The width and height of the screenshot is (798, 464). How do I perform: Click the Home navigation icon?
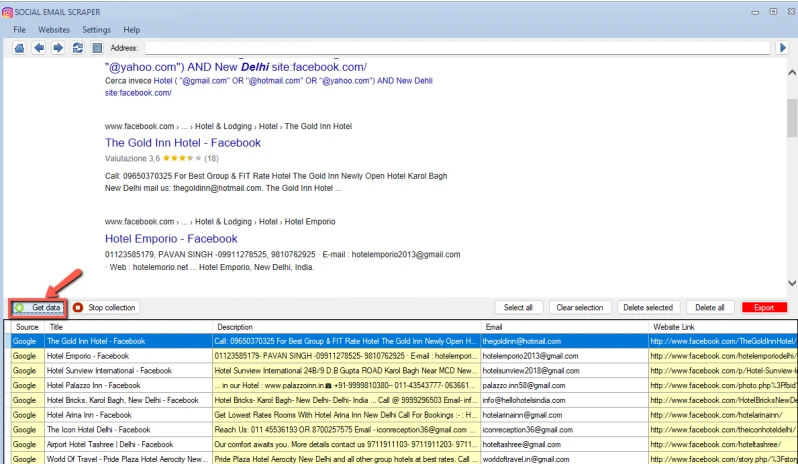point(20,47)
